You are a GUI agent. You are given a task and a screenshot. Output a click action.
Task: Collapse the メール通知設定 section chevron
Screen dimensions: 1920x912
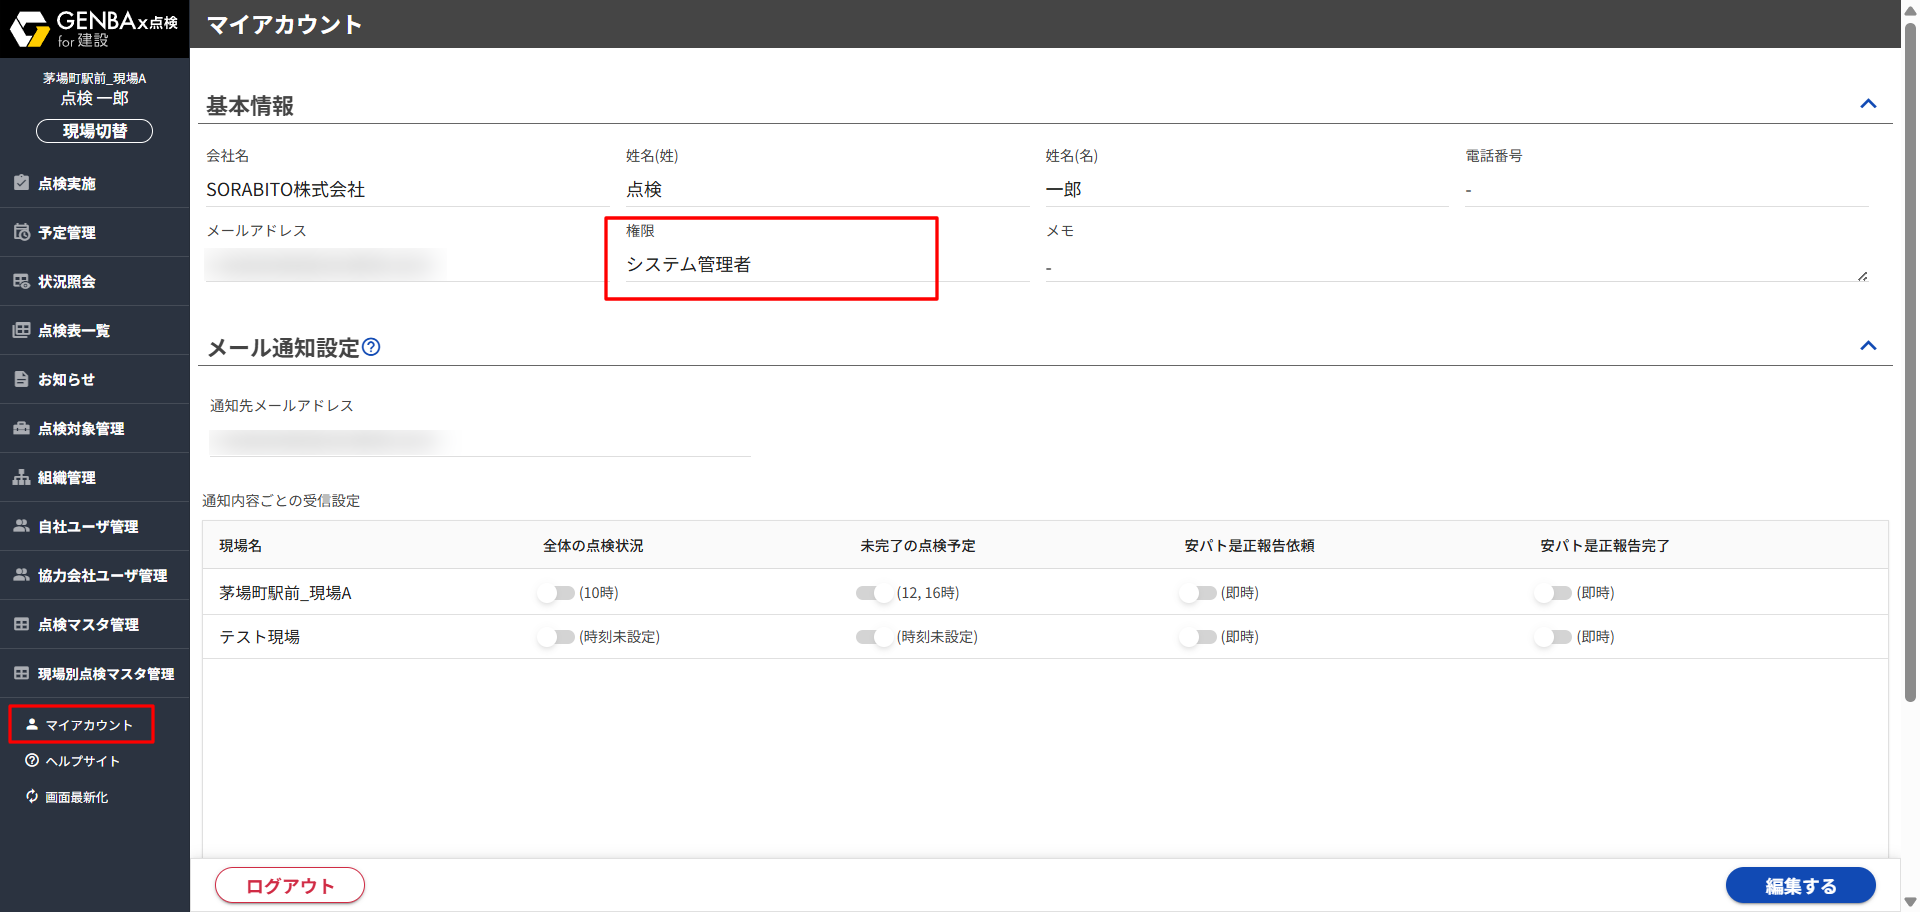coord(1867,346)
